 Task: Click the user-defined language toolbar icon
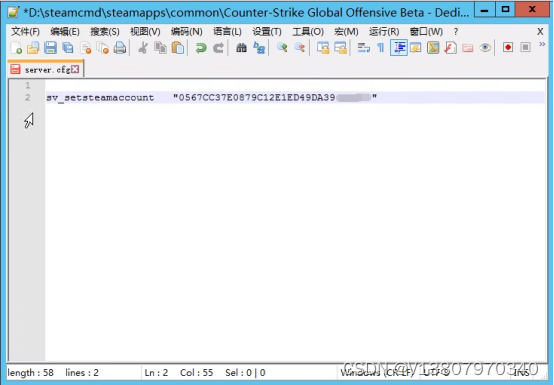tap(416, 47)
